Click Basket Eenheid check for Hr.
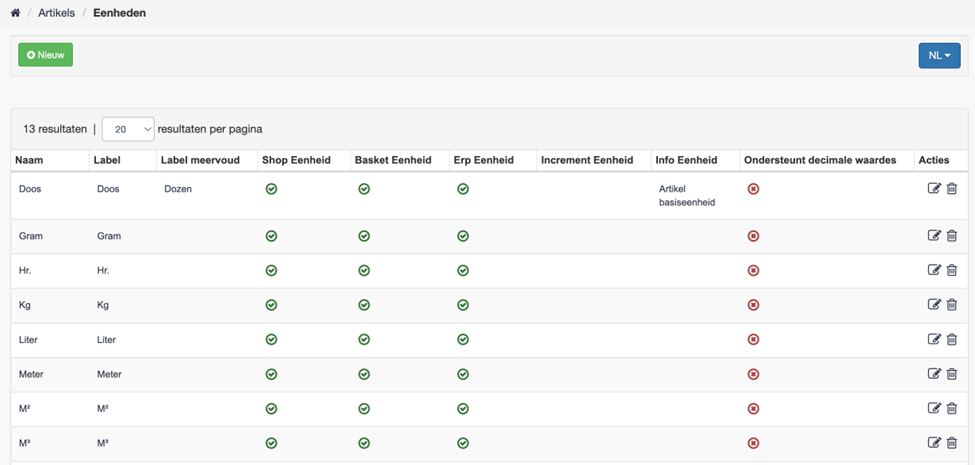This screenshot has height=465, width=975. point(364,270)
